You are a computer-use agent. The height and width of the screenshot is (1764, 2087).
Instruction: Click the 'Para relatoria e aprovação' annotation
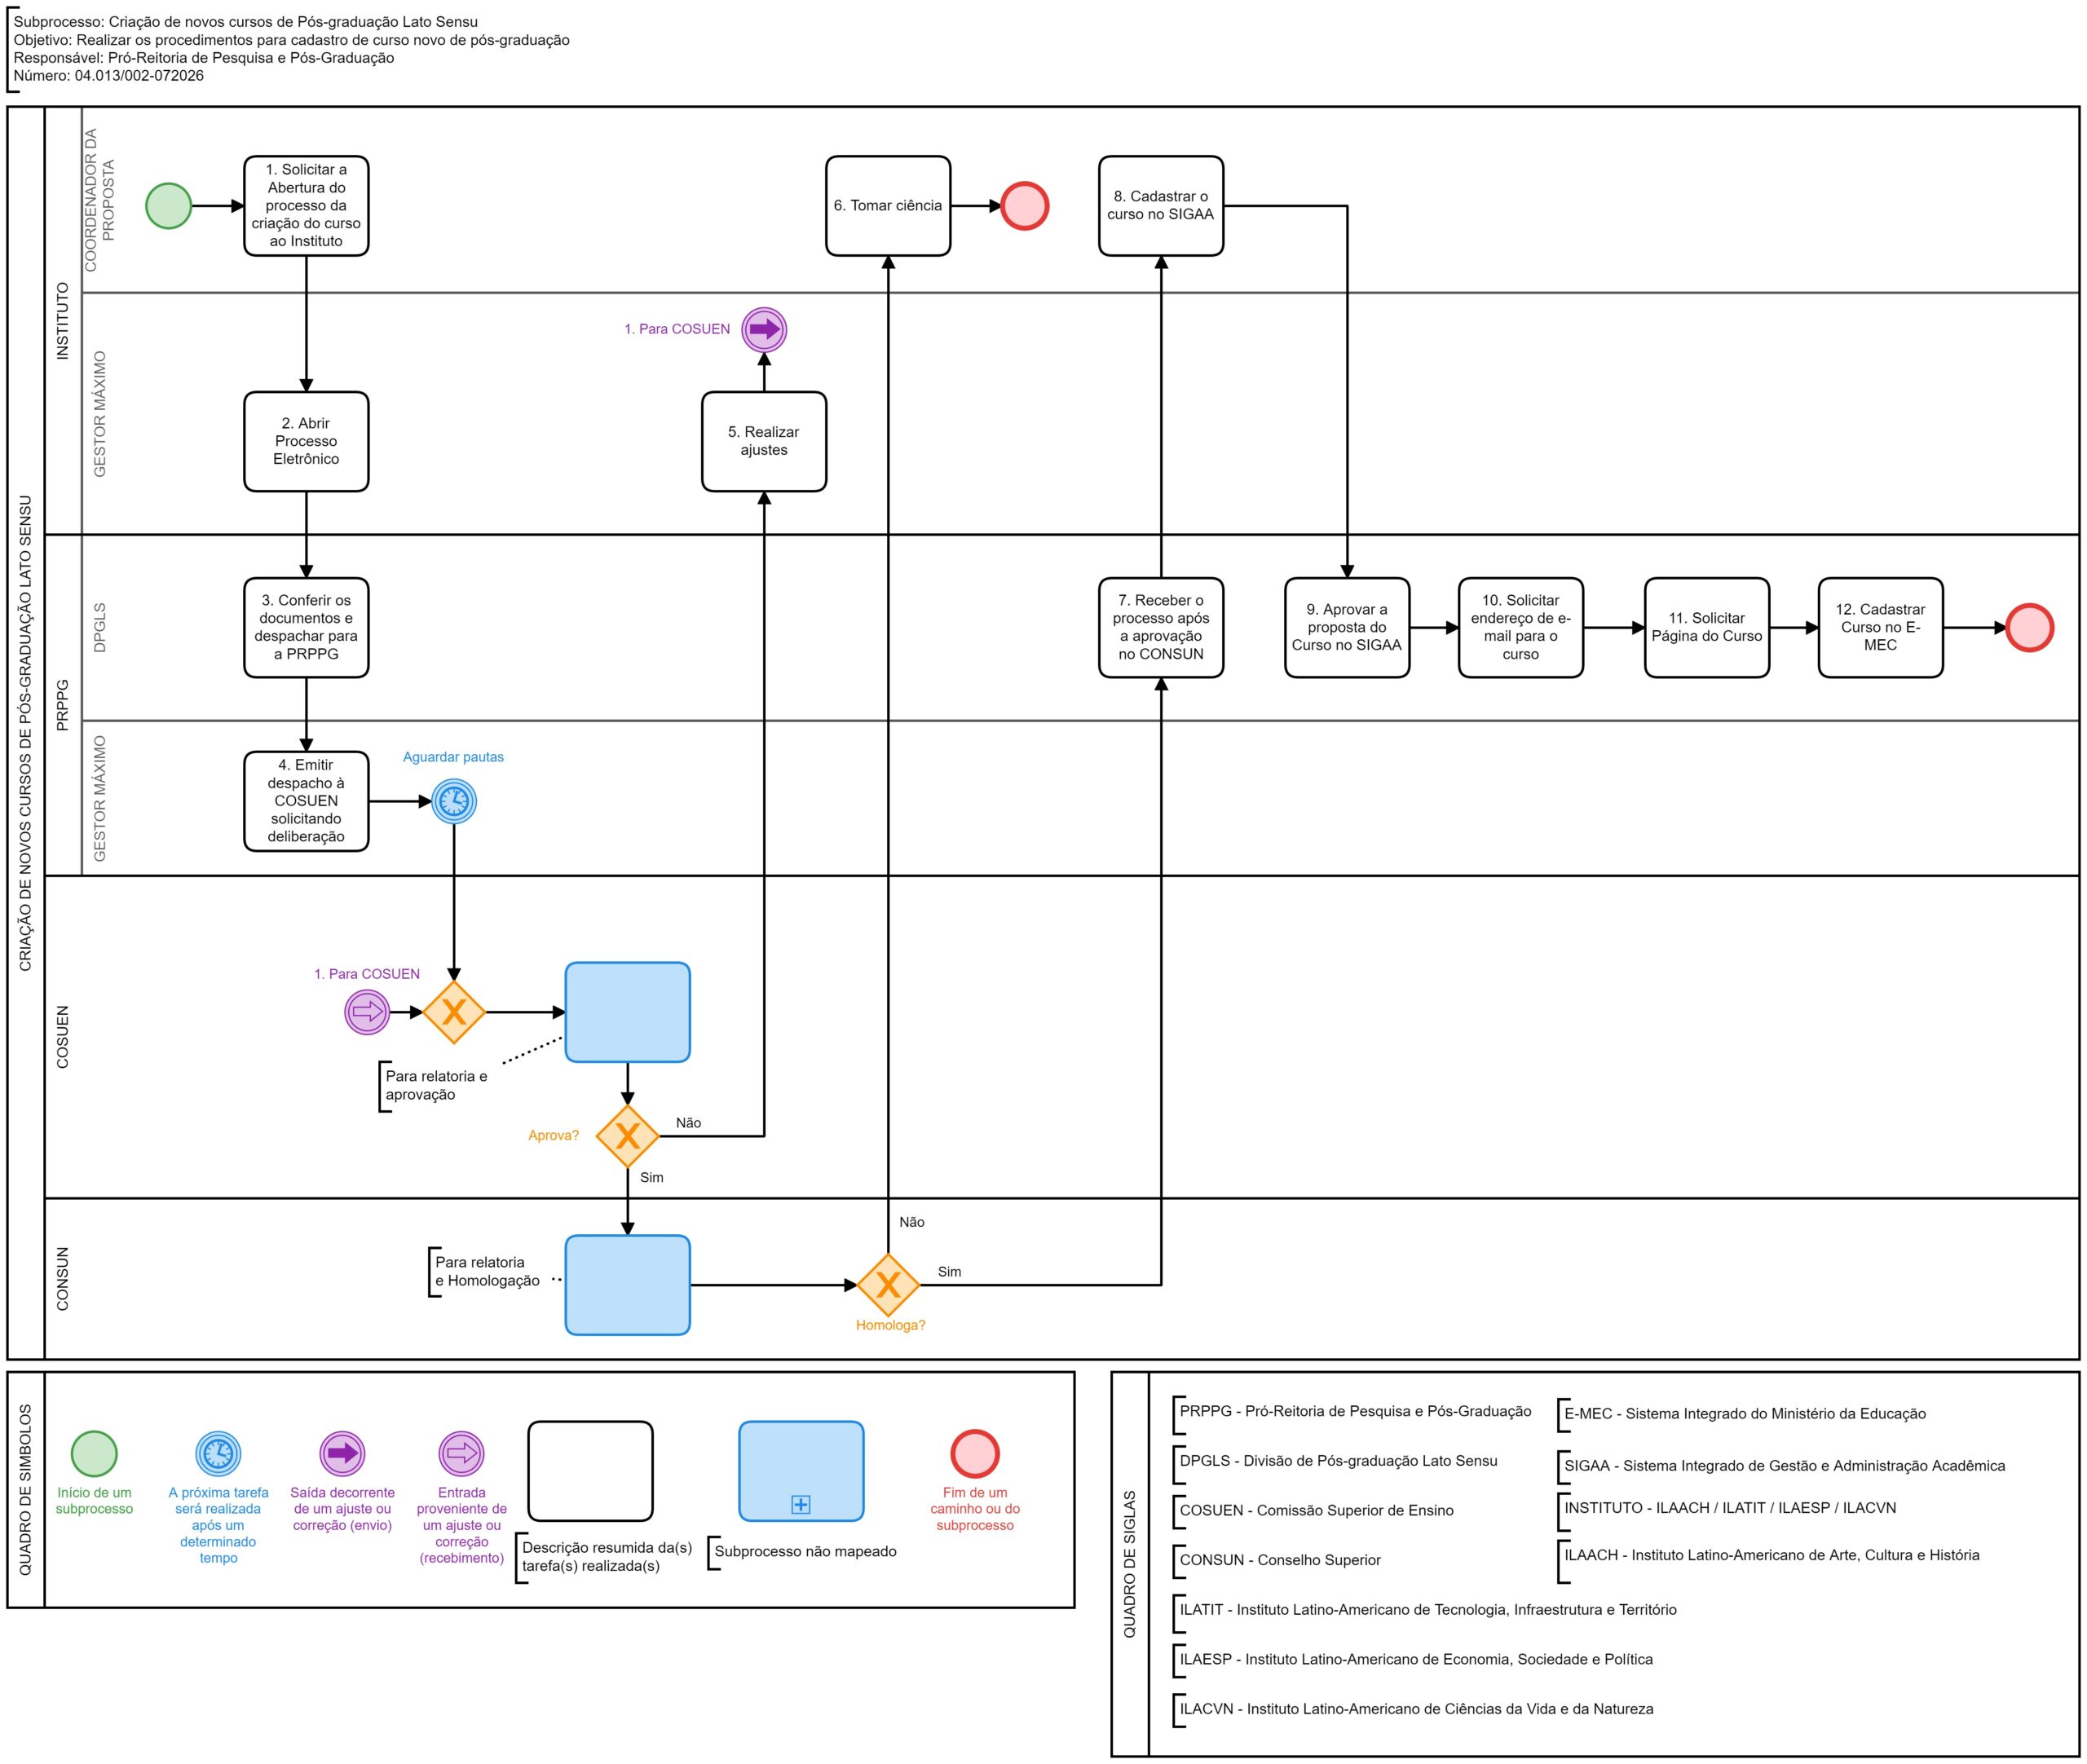coord(437,1085)
